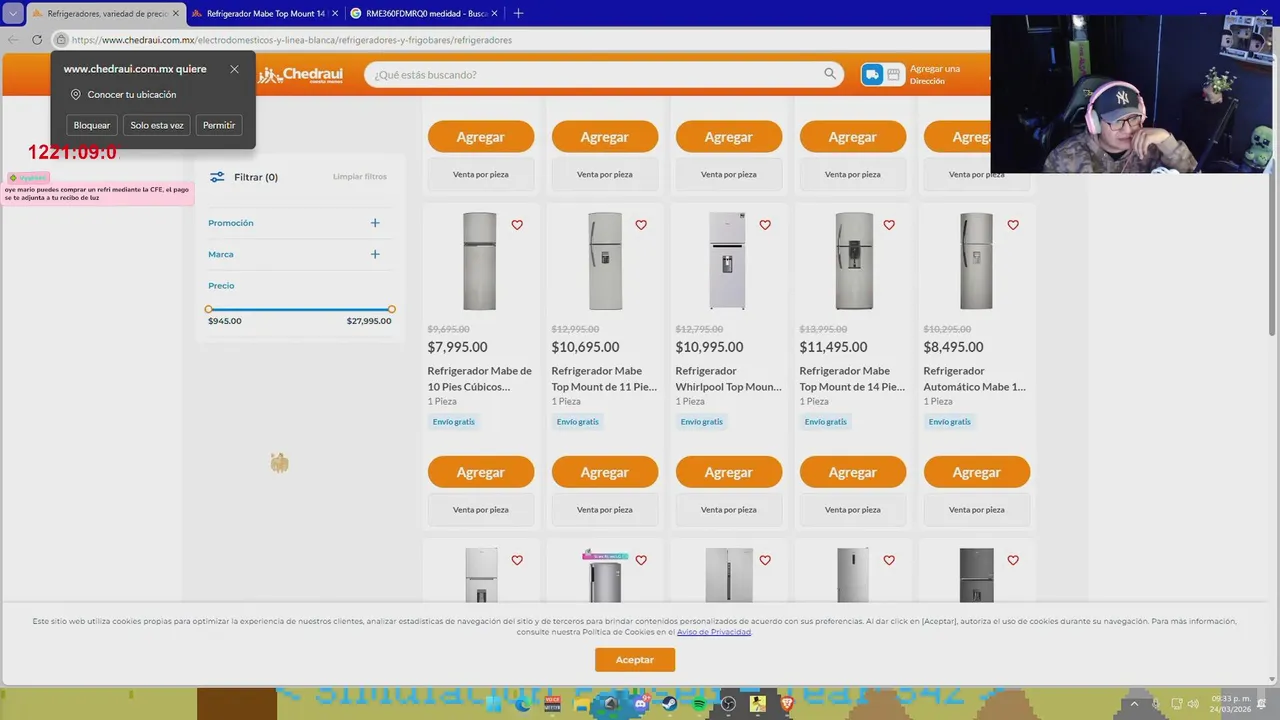Switch to Refrigerador Mabe Top Mount 14 tab
This screenshot has height=720, width=1280.
(x=266, y=13)
